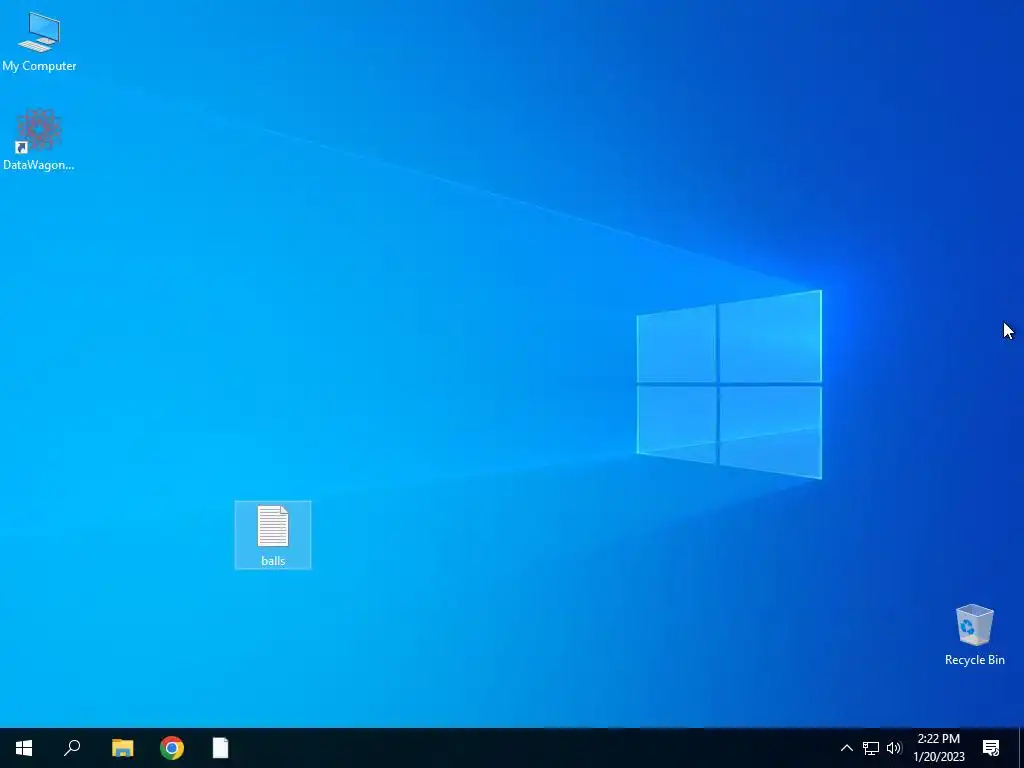Open the blank document taskbar icon
1024x768 pixels.
(221, 748)
